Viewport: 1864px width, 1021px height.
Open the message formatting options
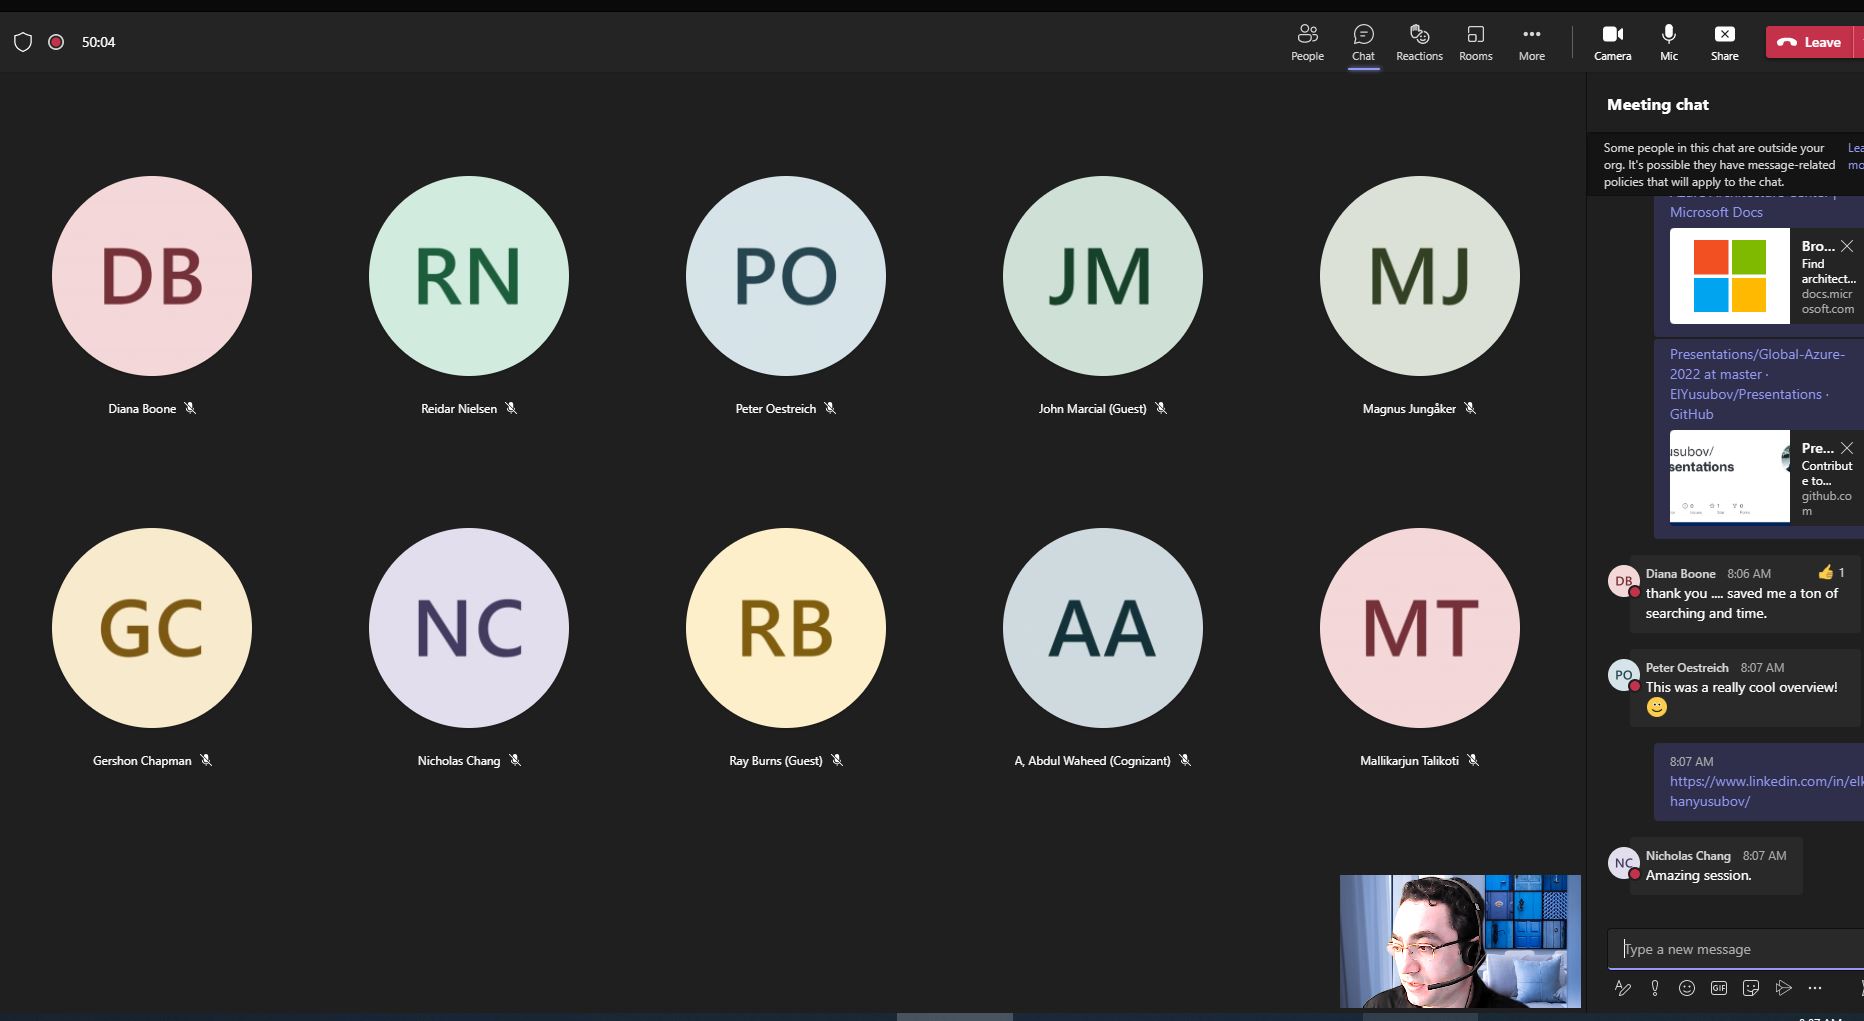click(x=1622, y=988)
